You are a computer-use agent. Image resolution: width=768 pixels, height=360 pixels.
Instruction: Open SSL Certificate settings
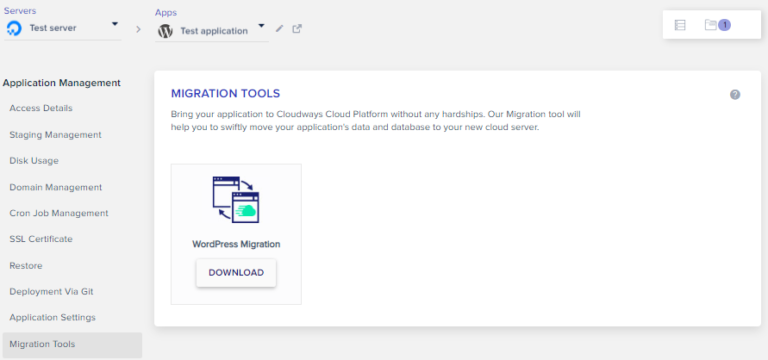(x=41, y=239)
